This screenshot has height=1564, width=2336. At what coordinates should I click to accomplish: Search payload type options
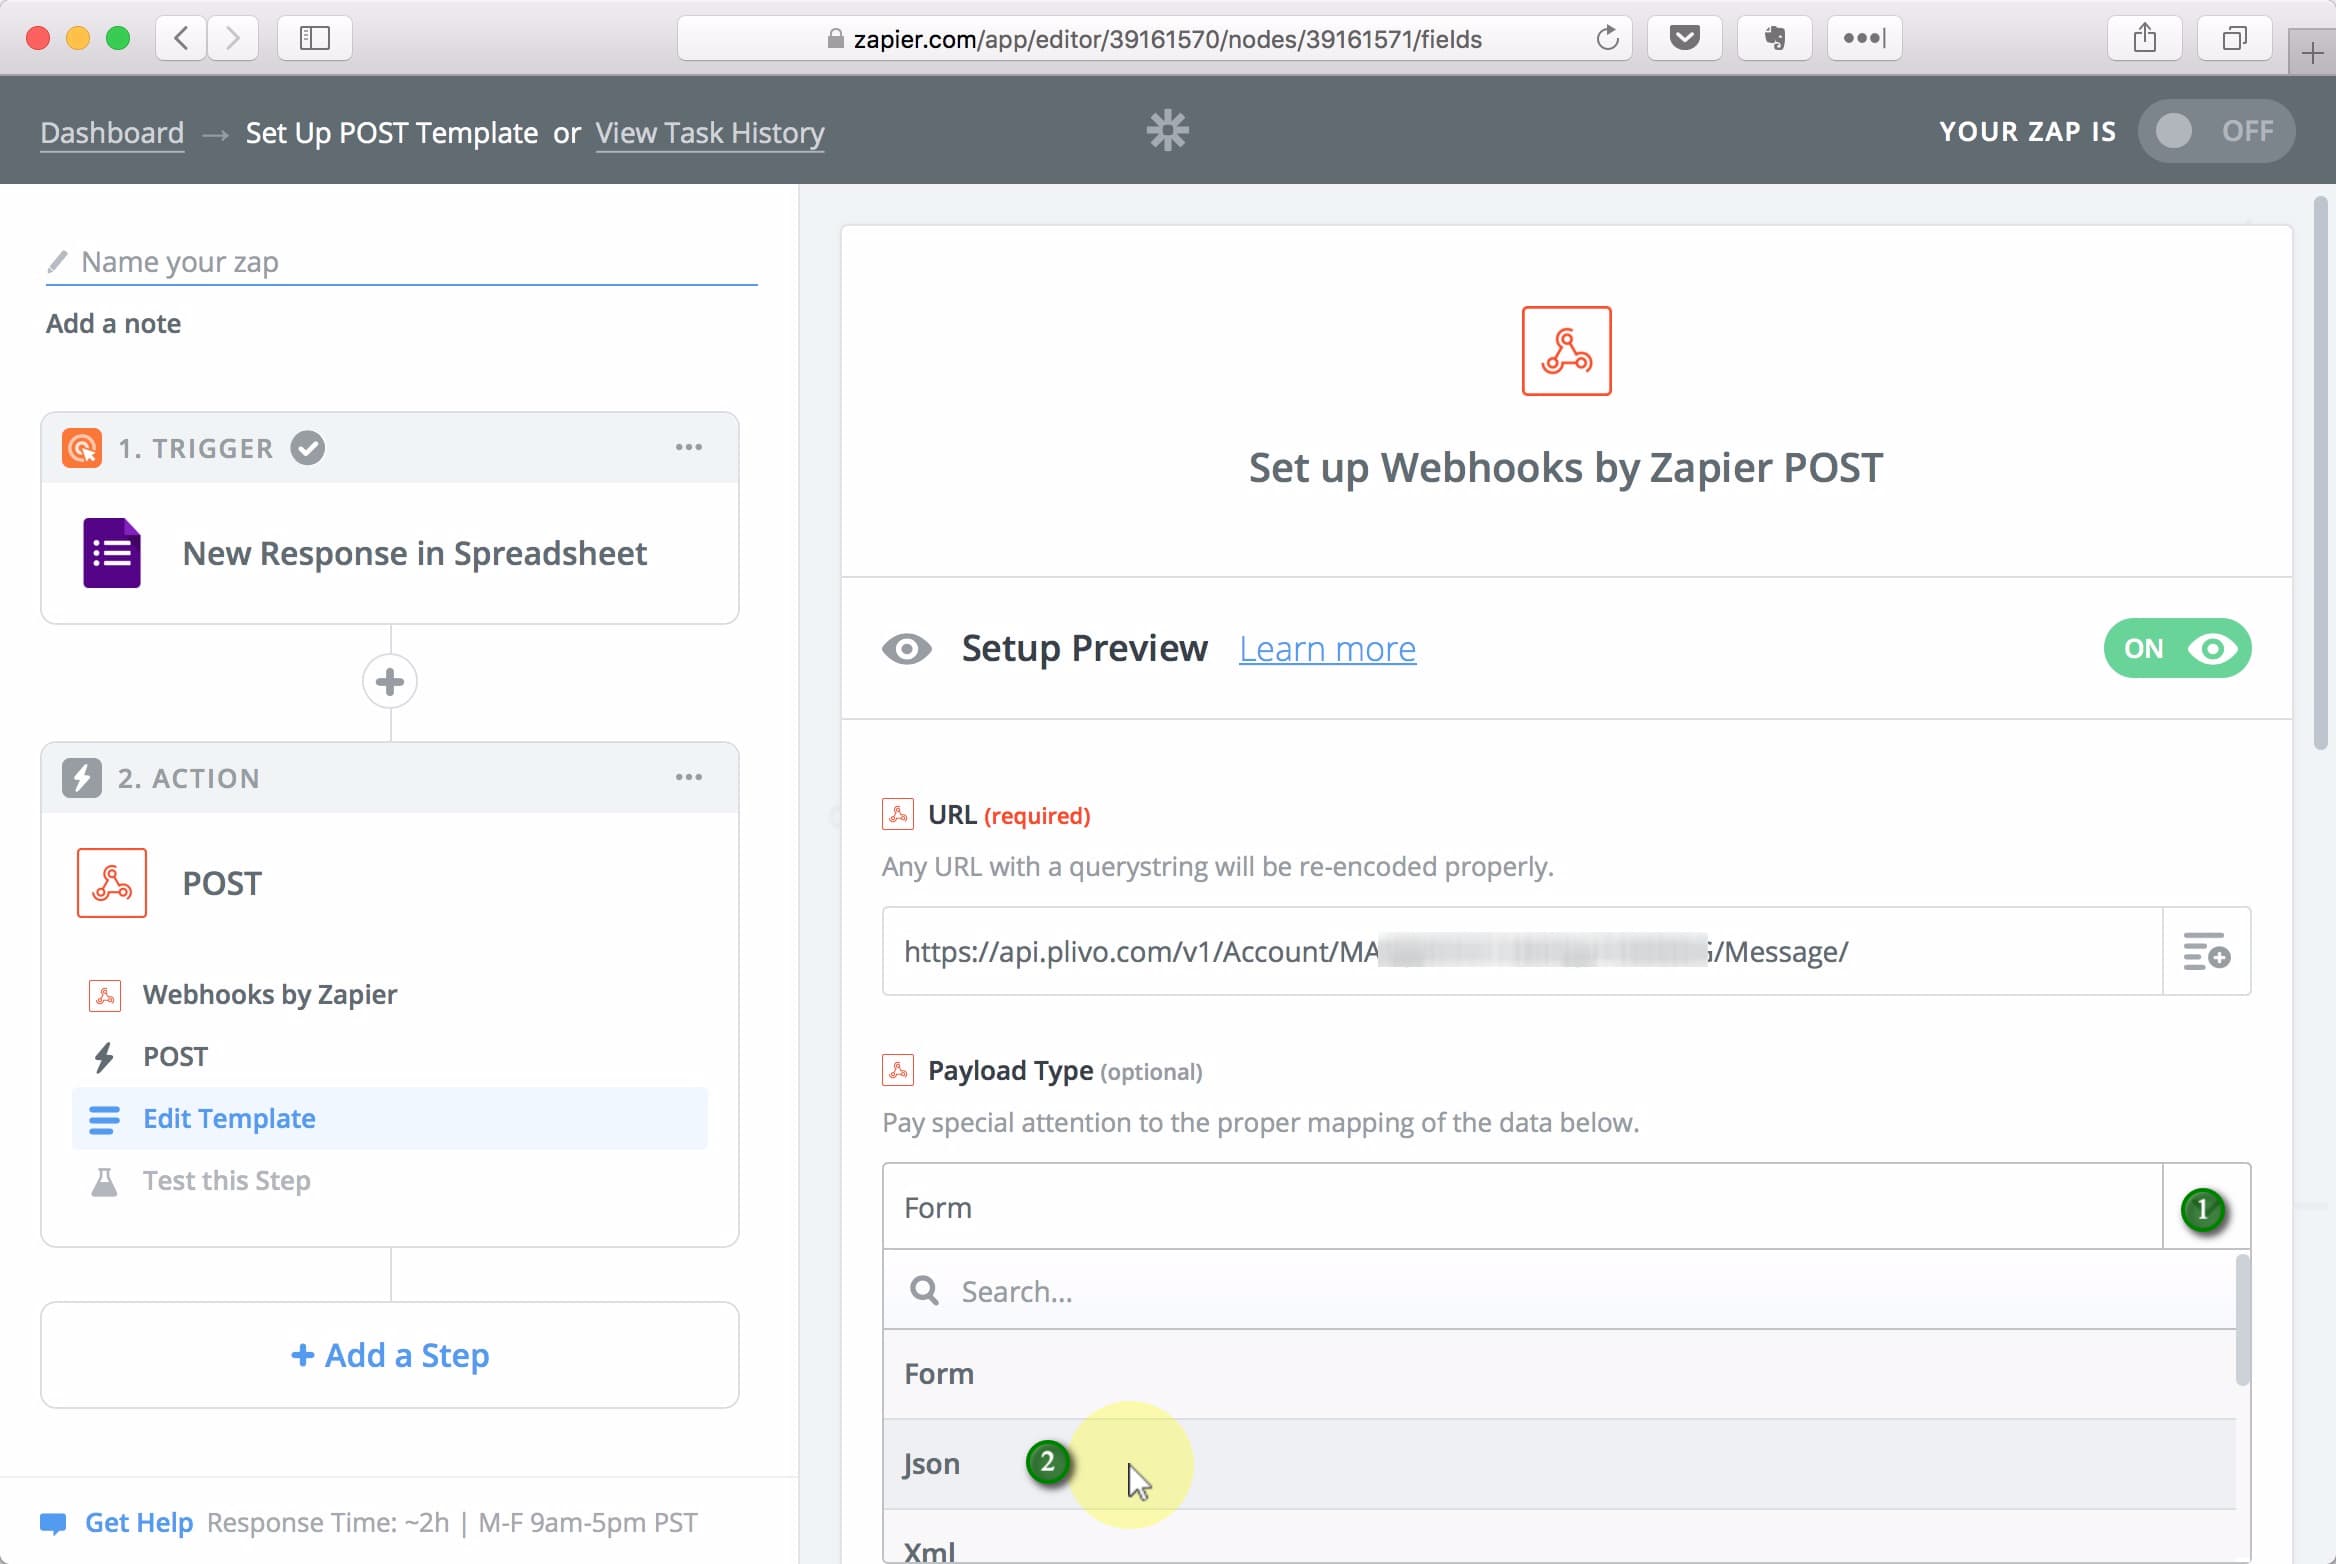[x=1560, y=1291]
